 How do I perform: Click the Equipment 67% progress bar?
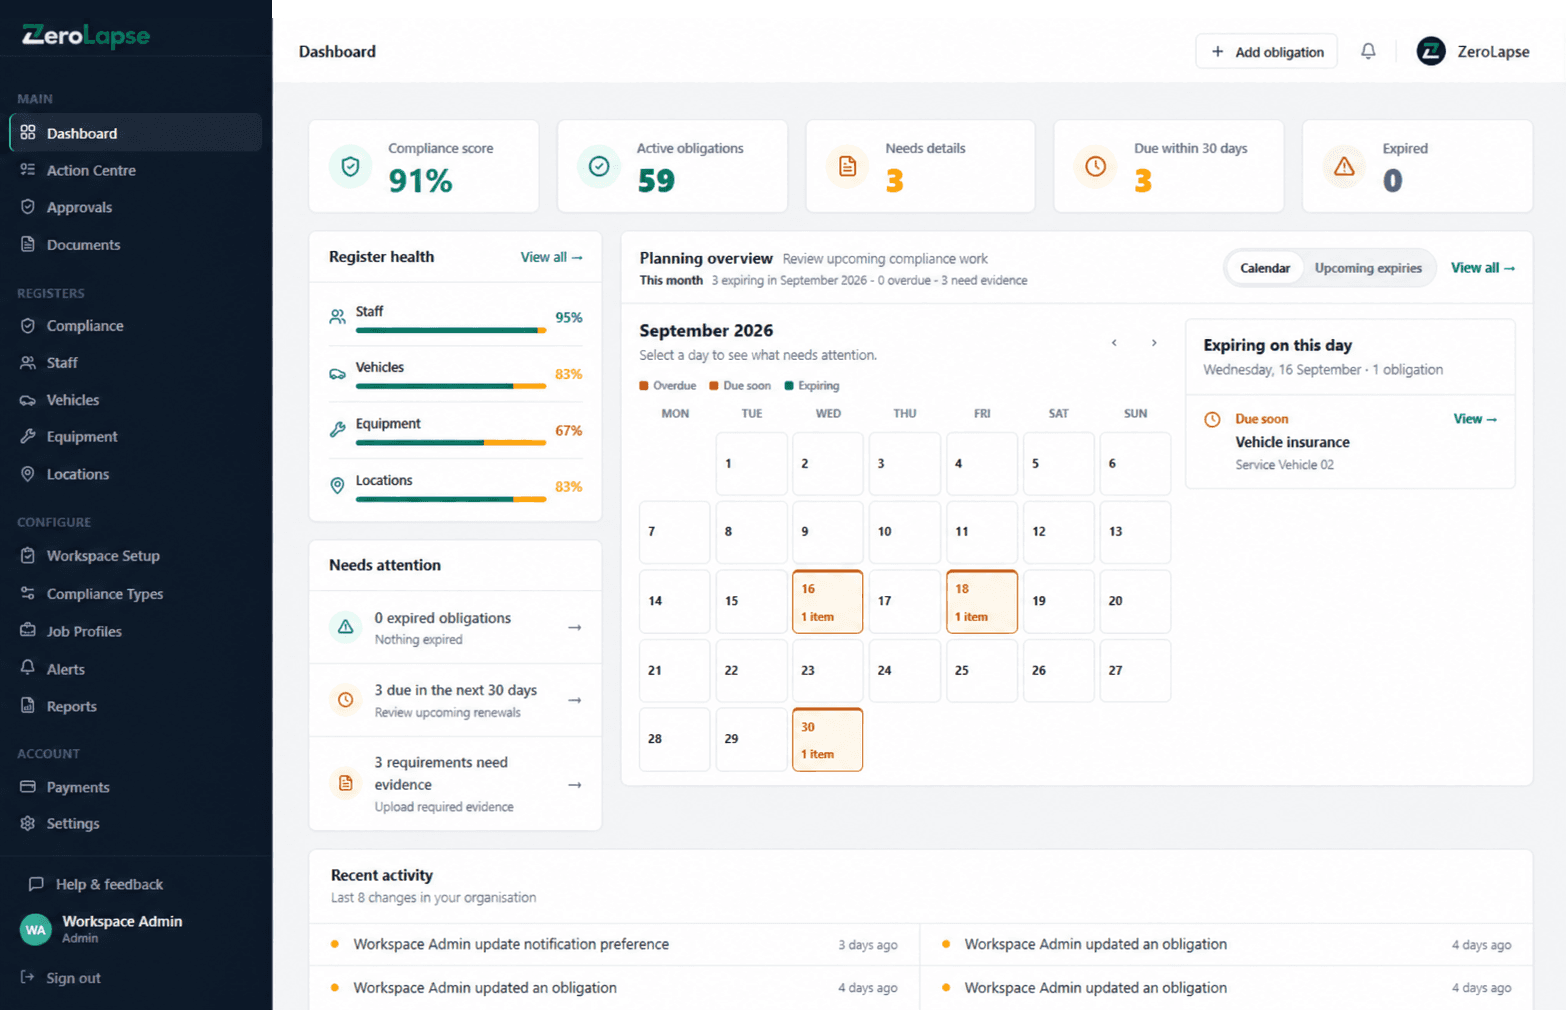[451, 443]
